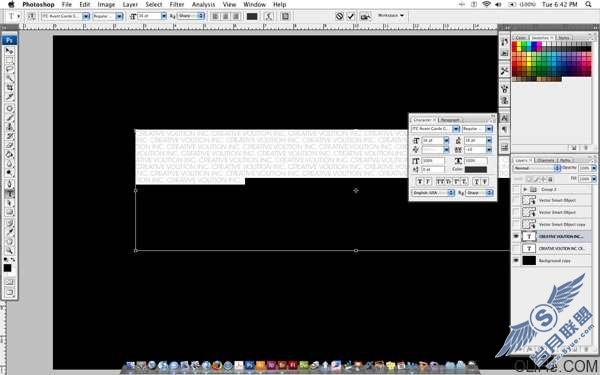The image size is (600, 375).
Task: Toggle Underline in Character panel
Action: coord(476,181)
